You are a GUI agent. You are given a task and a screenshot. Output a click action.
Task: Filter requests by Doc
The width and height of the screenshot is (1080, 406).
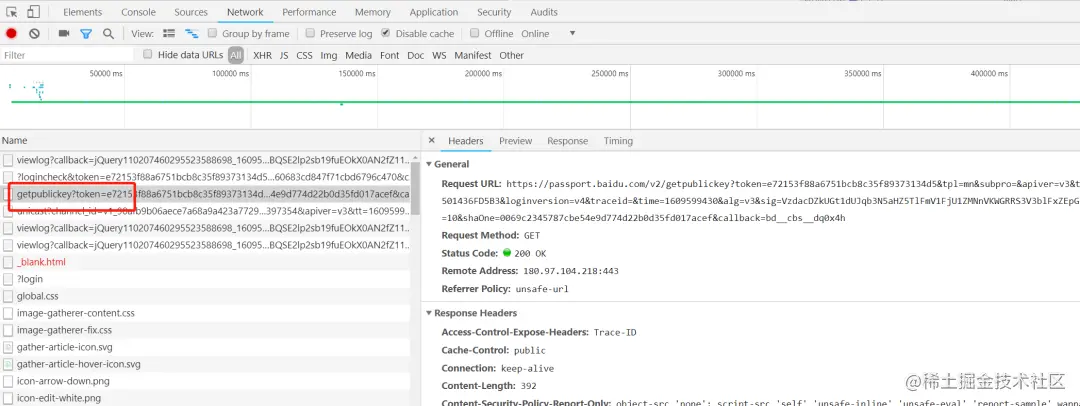tap(415, 55)
